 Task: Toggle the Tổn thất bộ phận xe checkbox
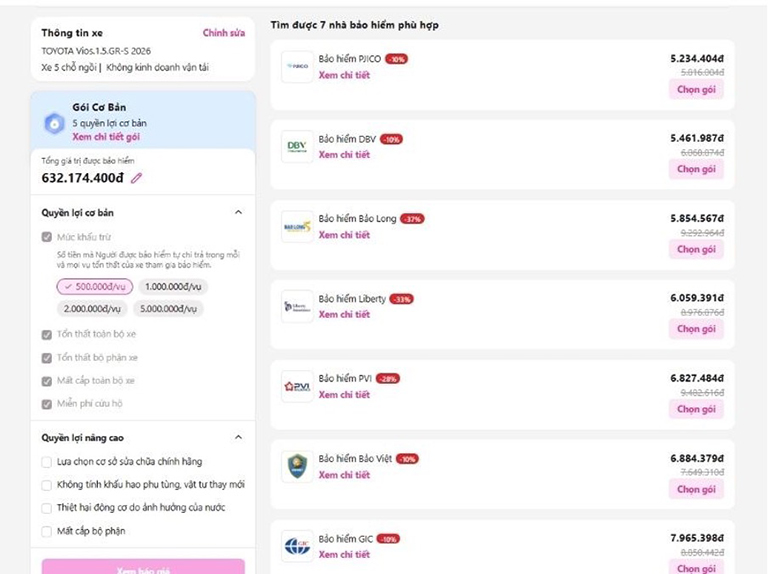click(x=47, y=358)
